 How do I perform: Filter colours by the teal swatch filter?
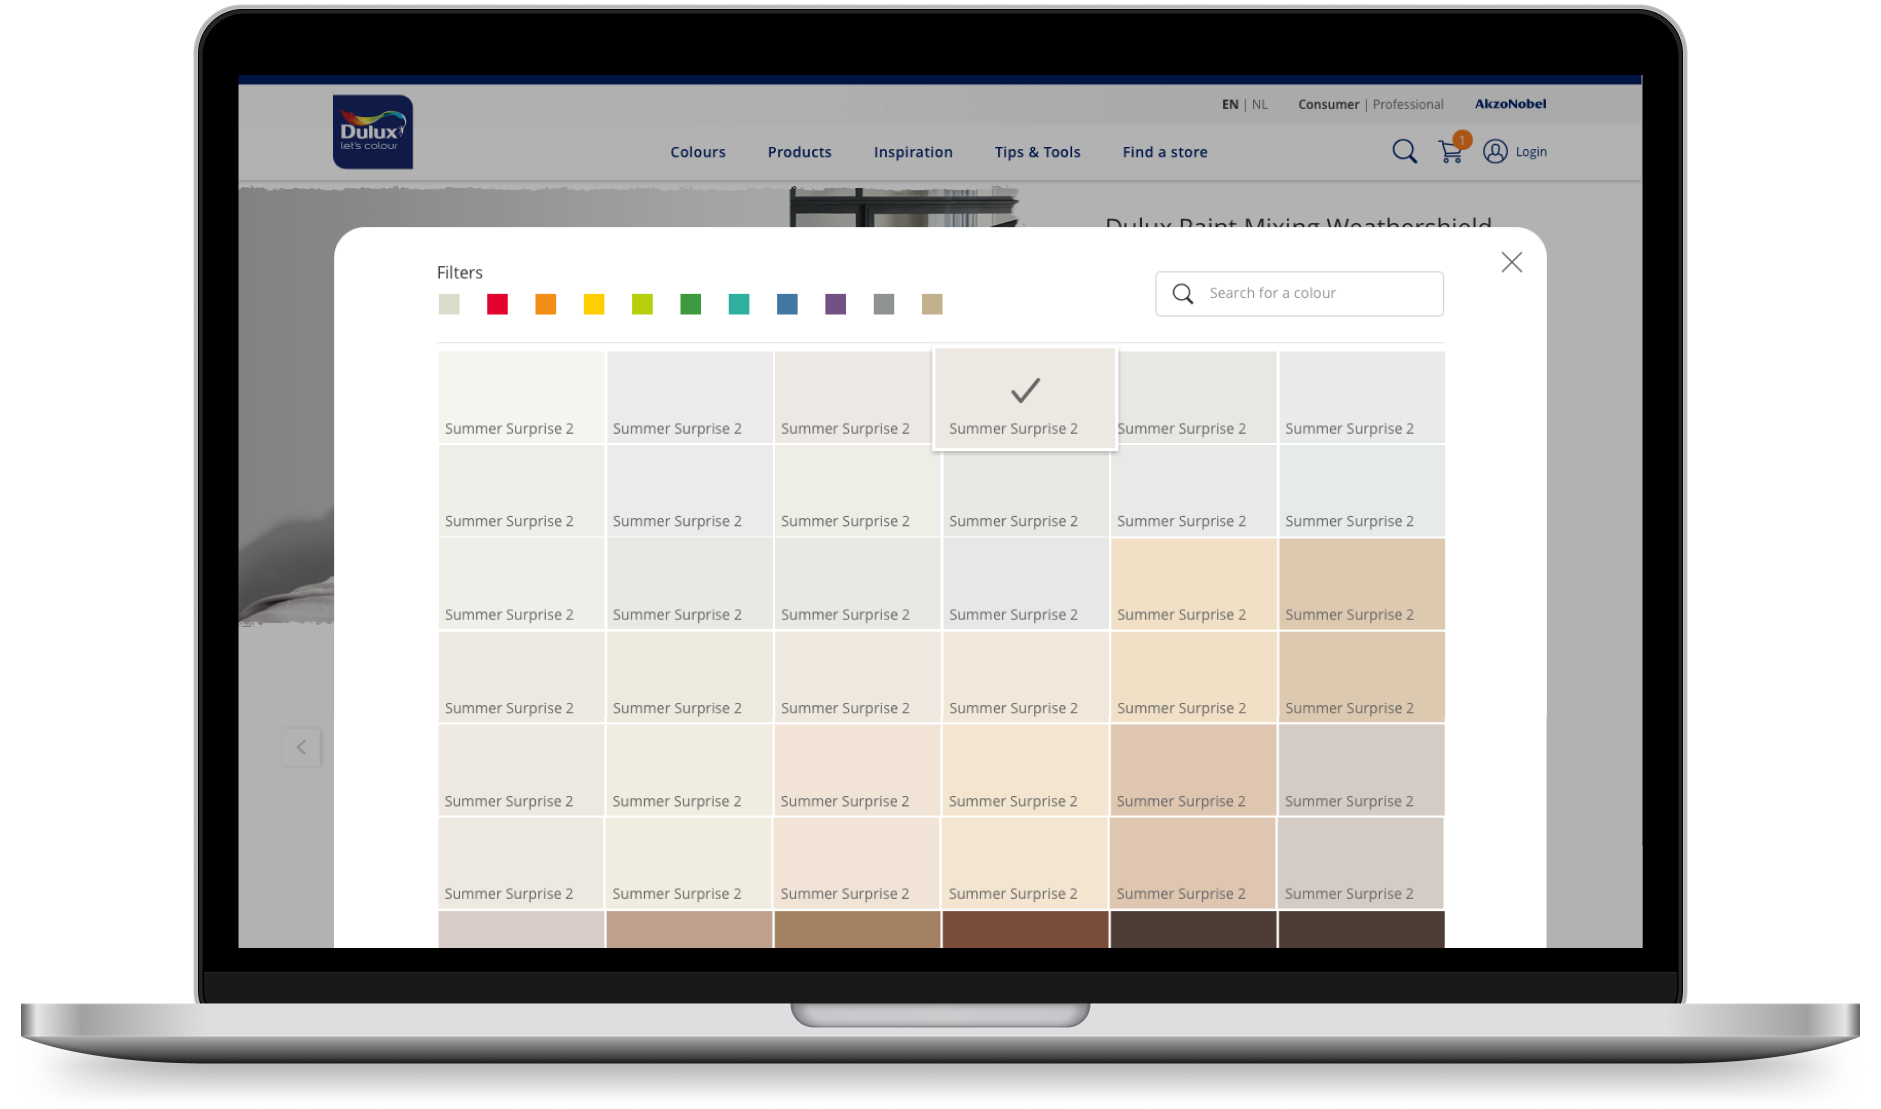pyautogui.click(x=738, y=304)
